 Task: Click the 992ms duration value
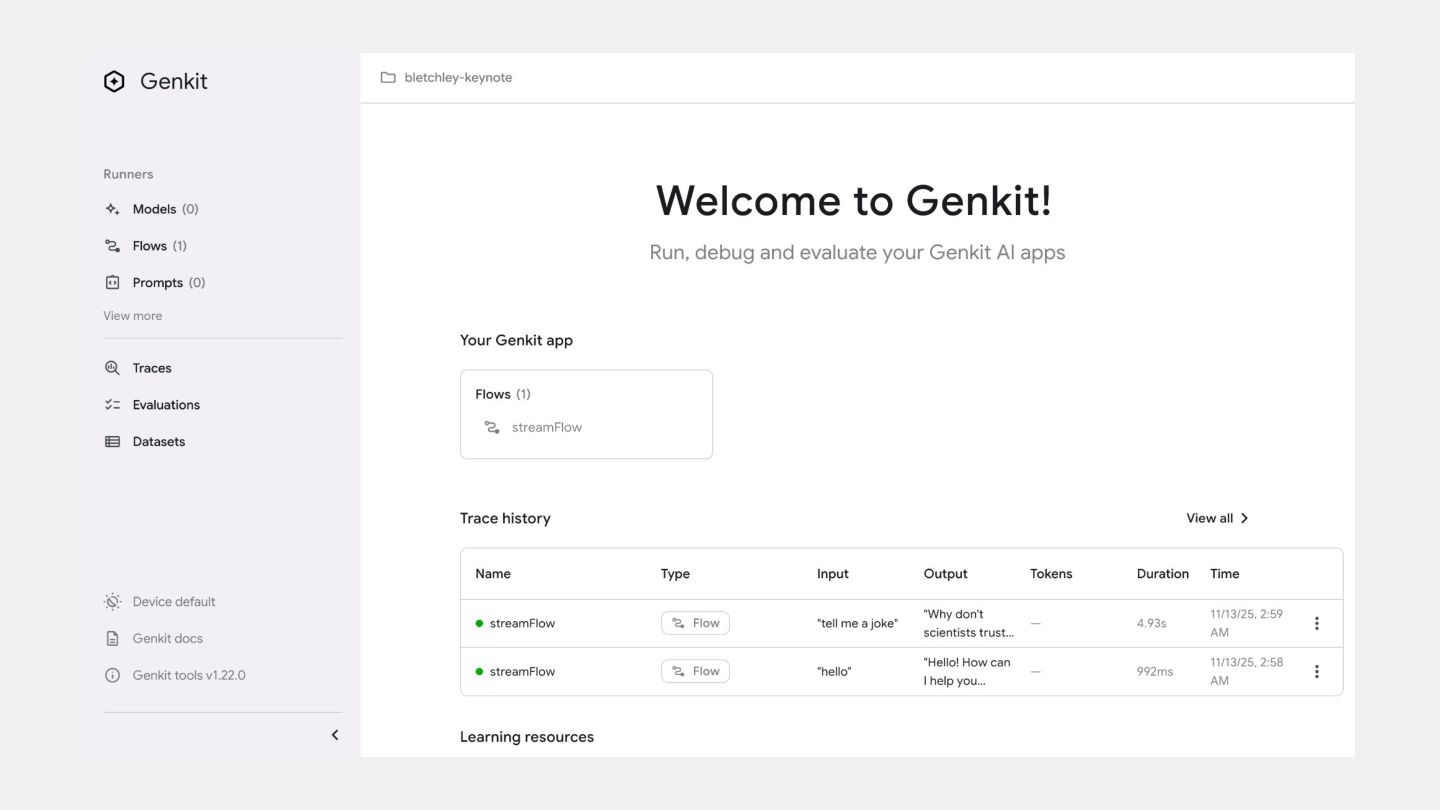click(1155, 672)
